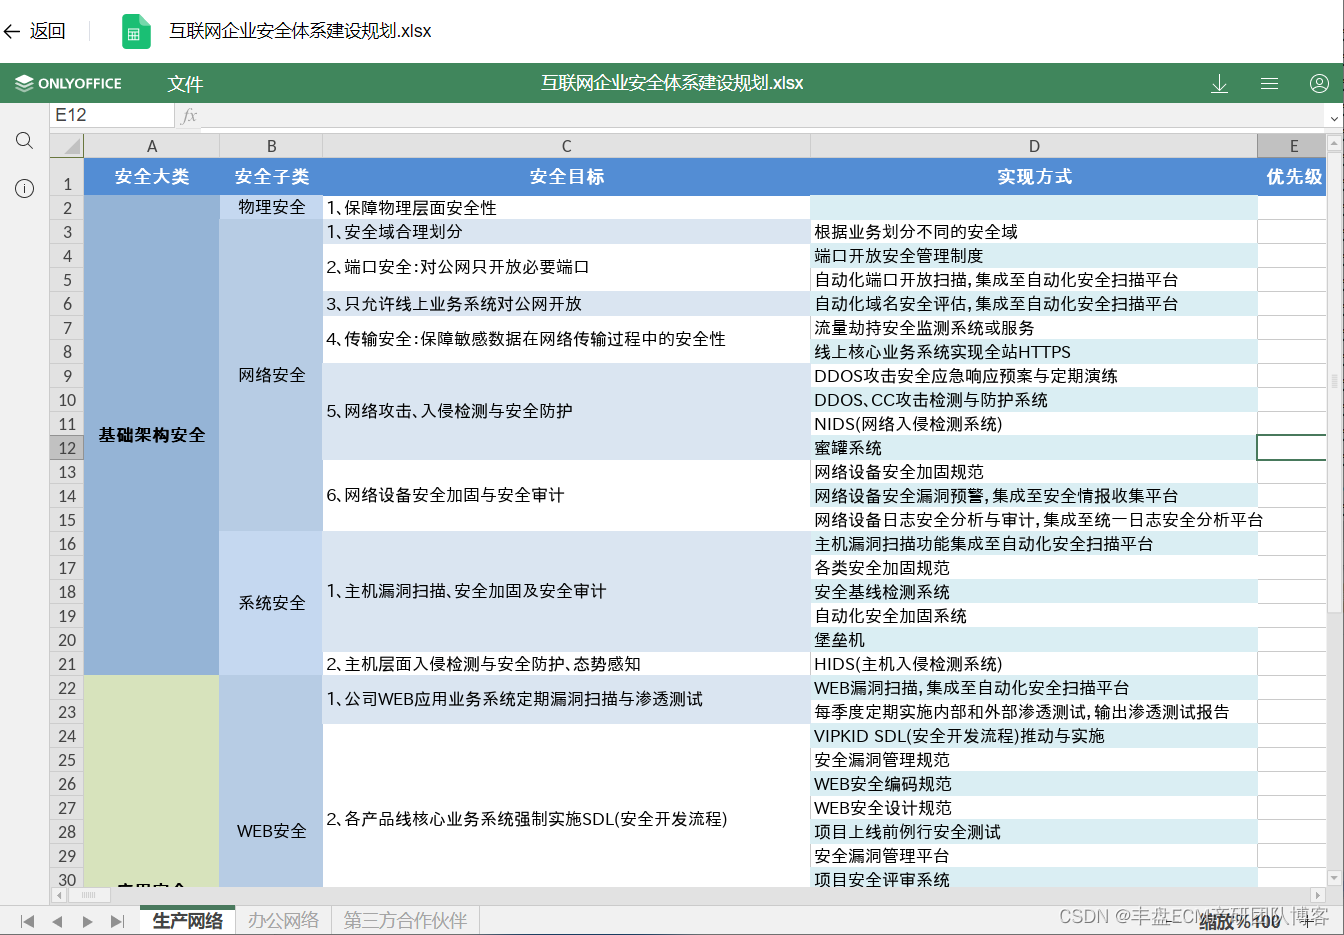Image resolution: width=1344 pixels, height=935 pixels.
Task: Select the 系统安全 merged cell
Action: 271,604
